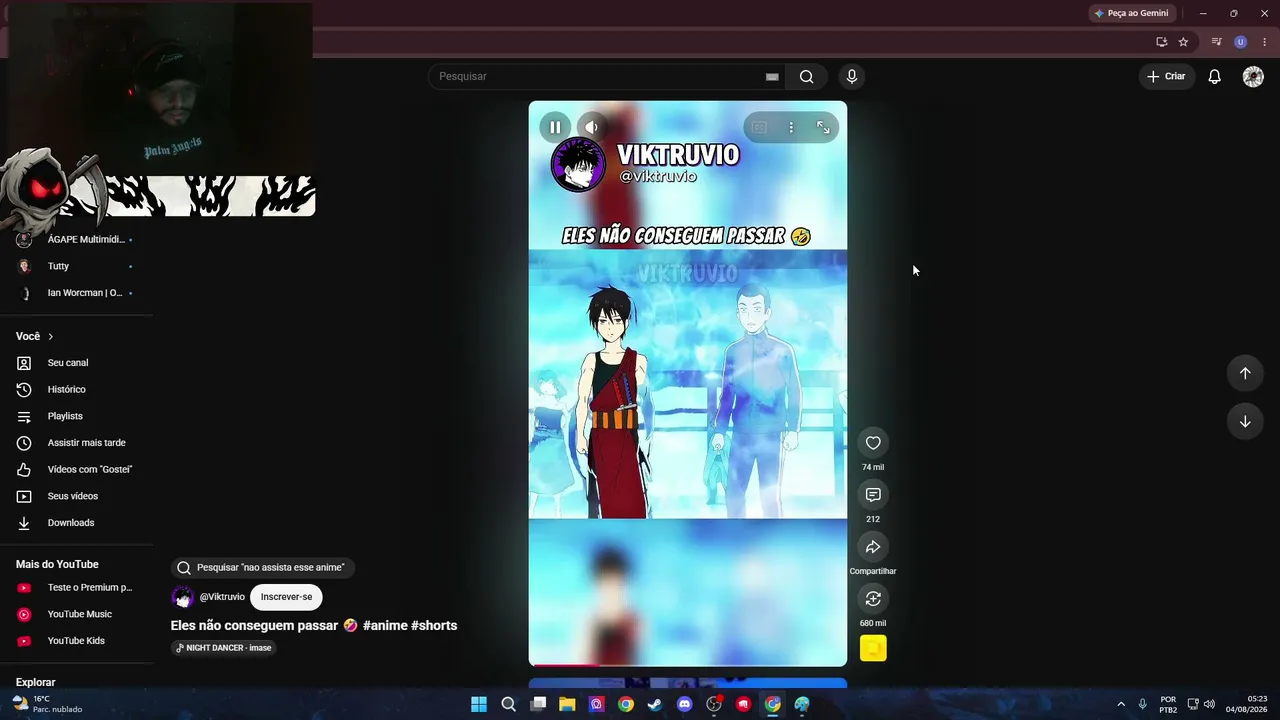This screenshot has height=720, width=1280.
Task: Click the Inscrever-se subscribe button
Action: click(x=286, y=597)
